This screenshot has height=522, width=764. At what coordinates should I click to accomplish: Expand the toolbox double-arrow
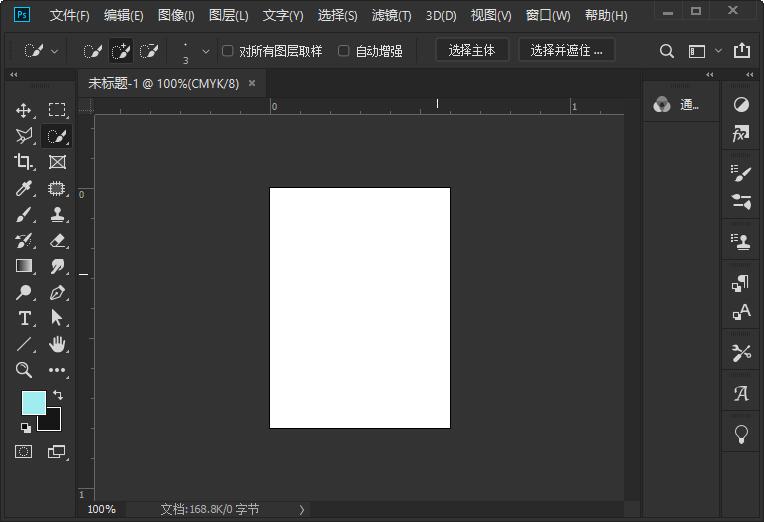click(14, 75)
